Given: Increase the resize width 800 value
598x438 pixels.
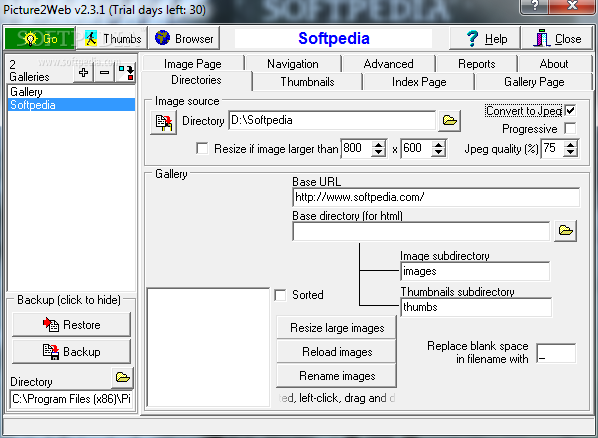Looking at the screenshot, I should coord(378,145).
